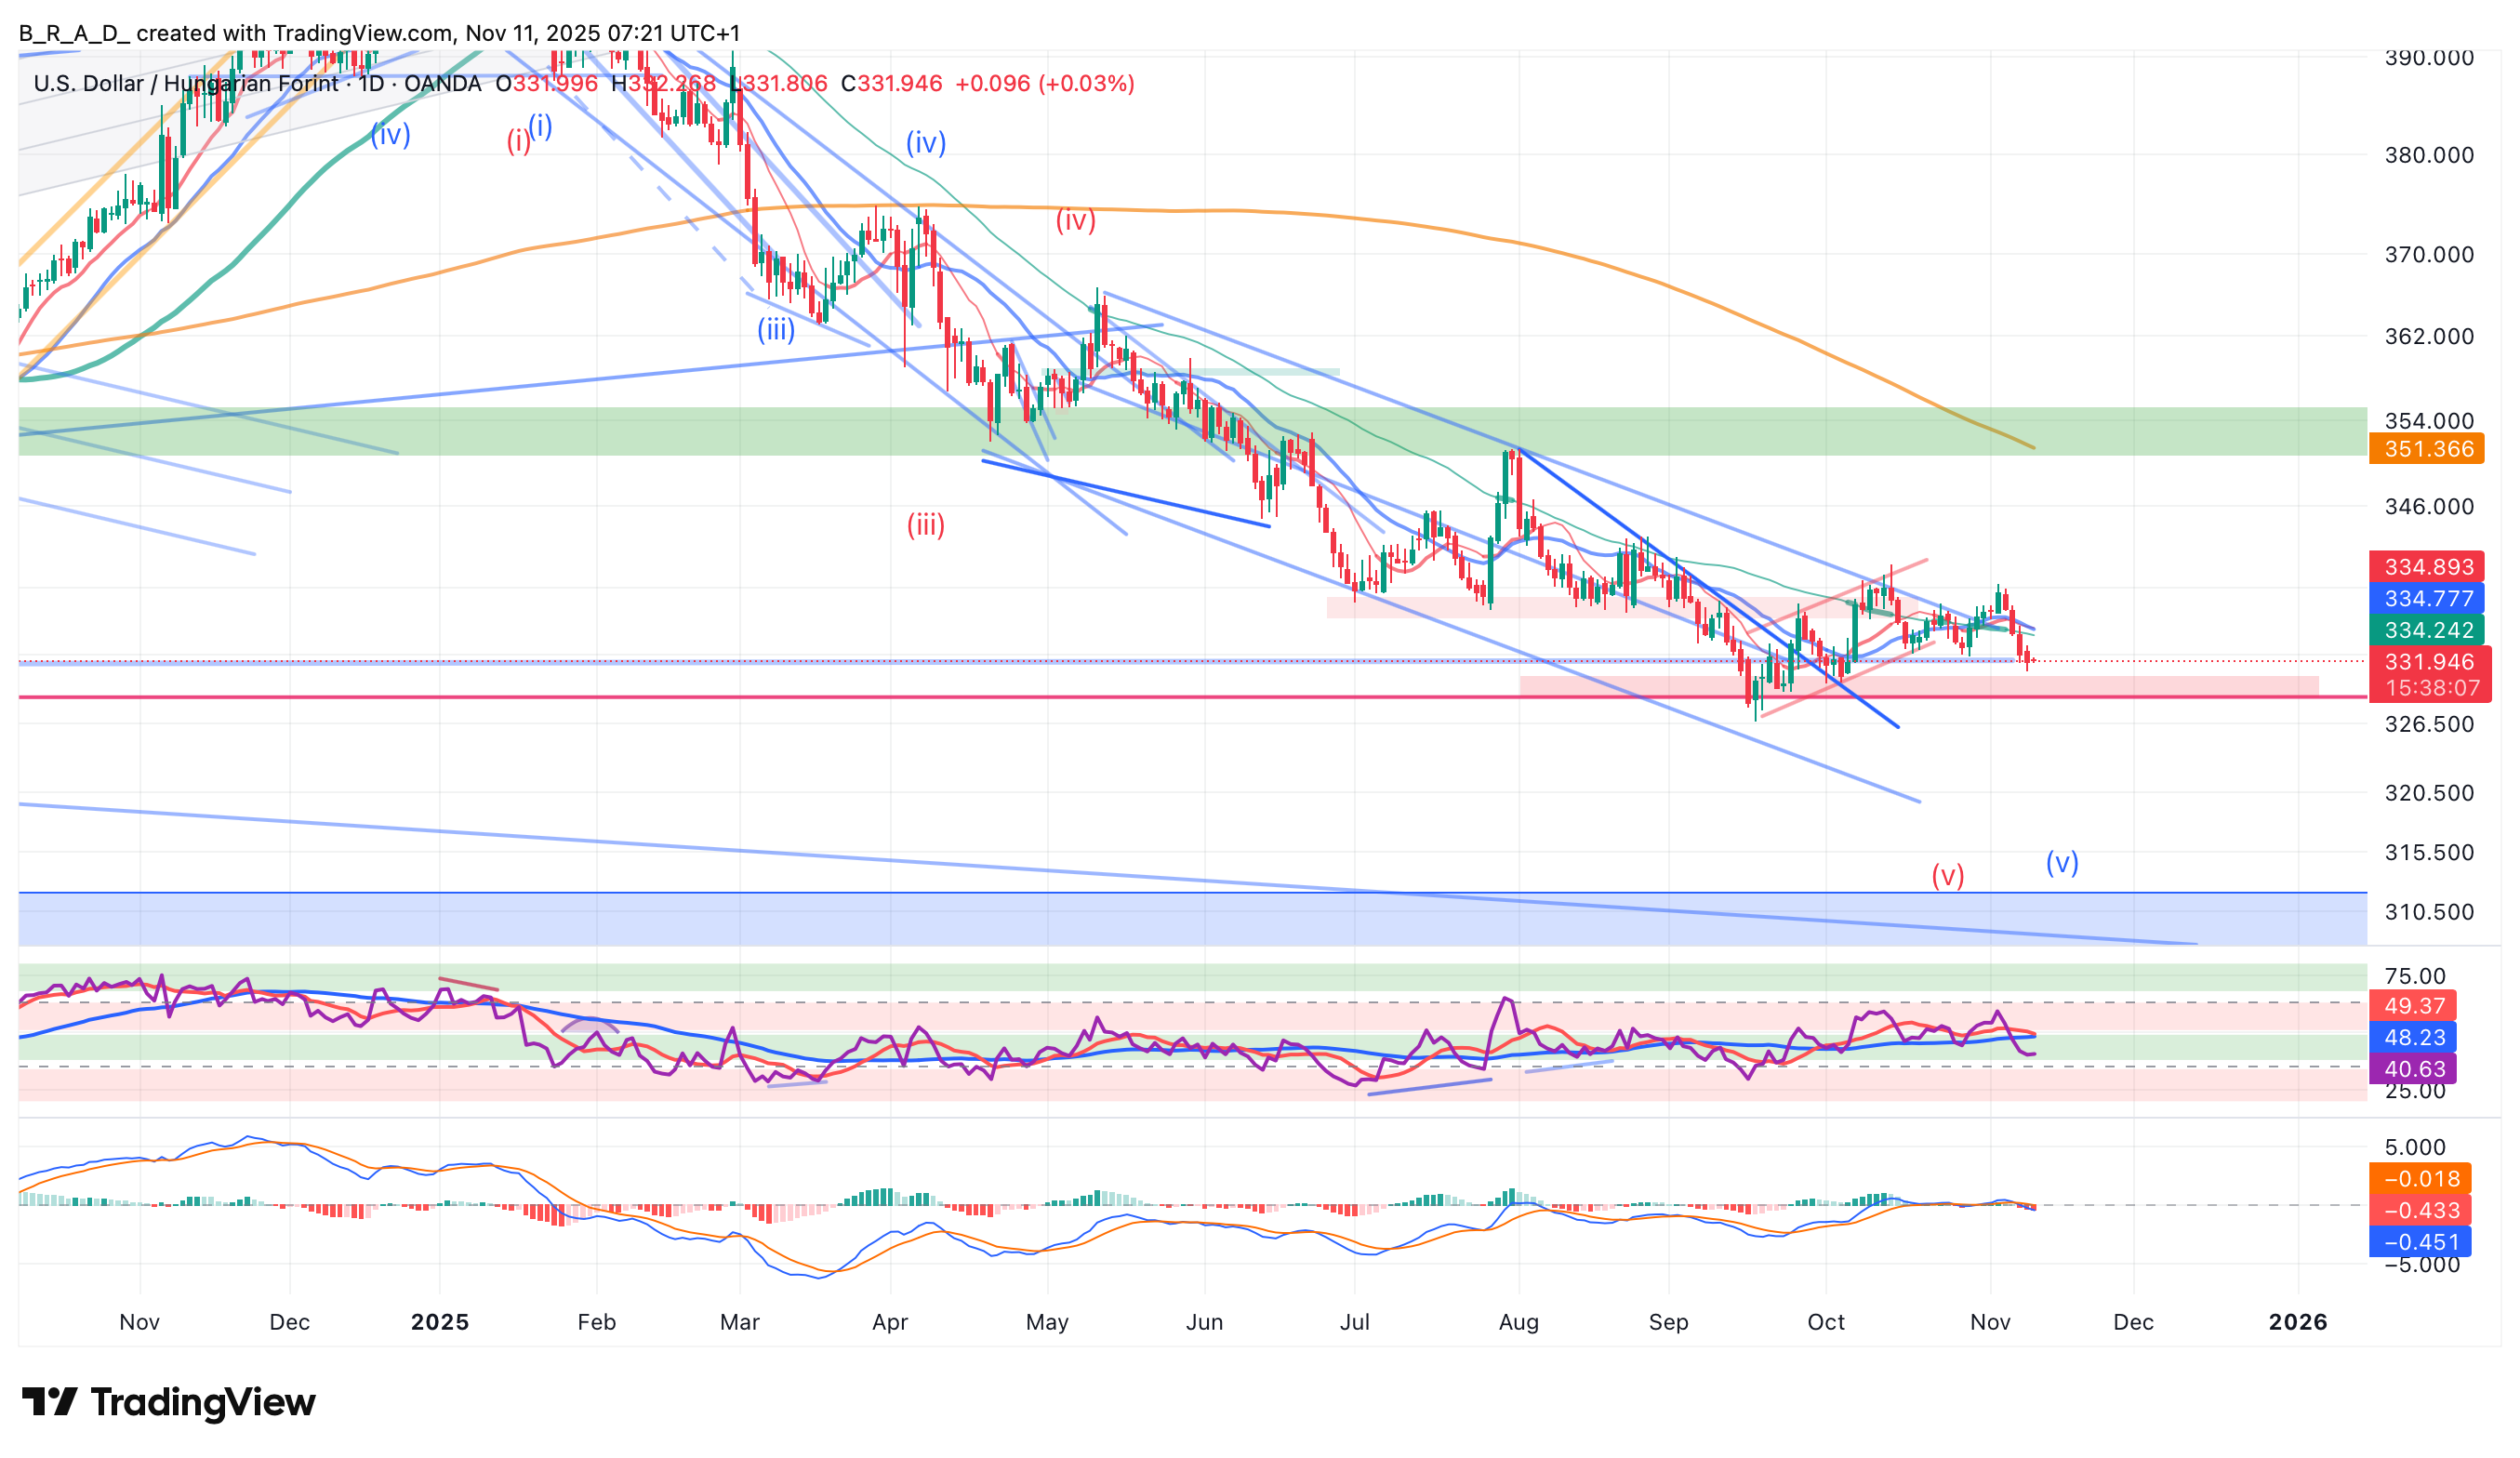Click the orange 351.366 price label
This screenshot has width=2520, height=1458.
pos(2427,449)
